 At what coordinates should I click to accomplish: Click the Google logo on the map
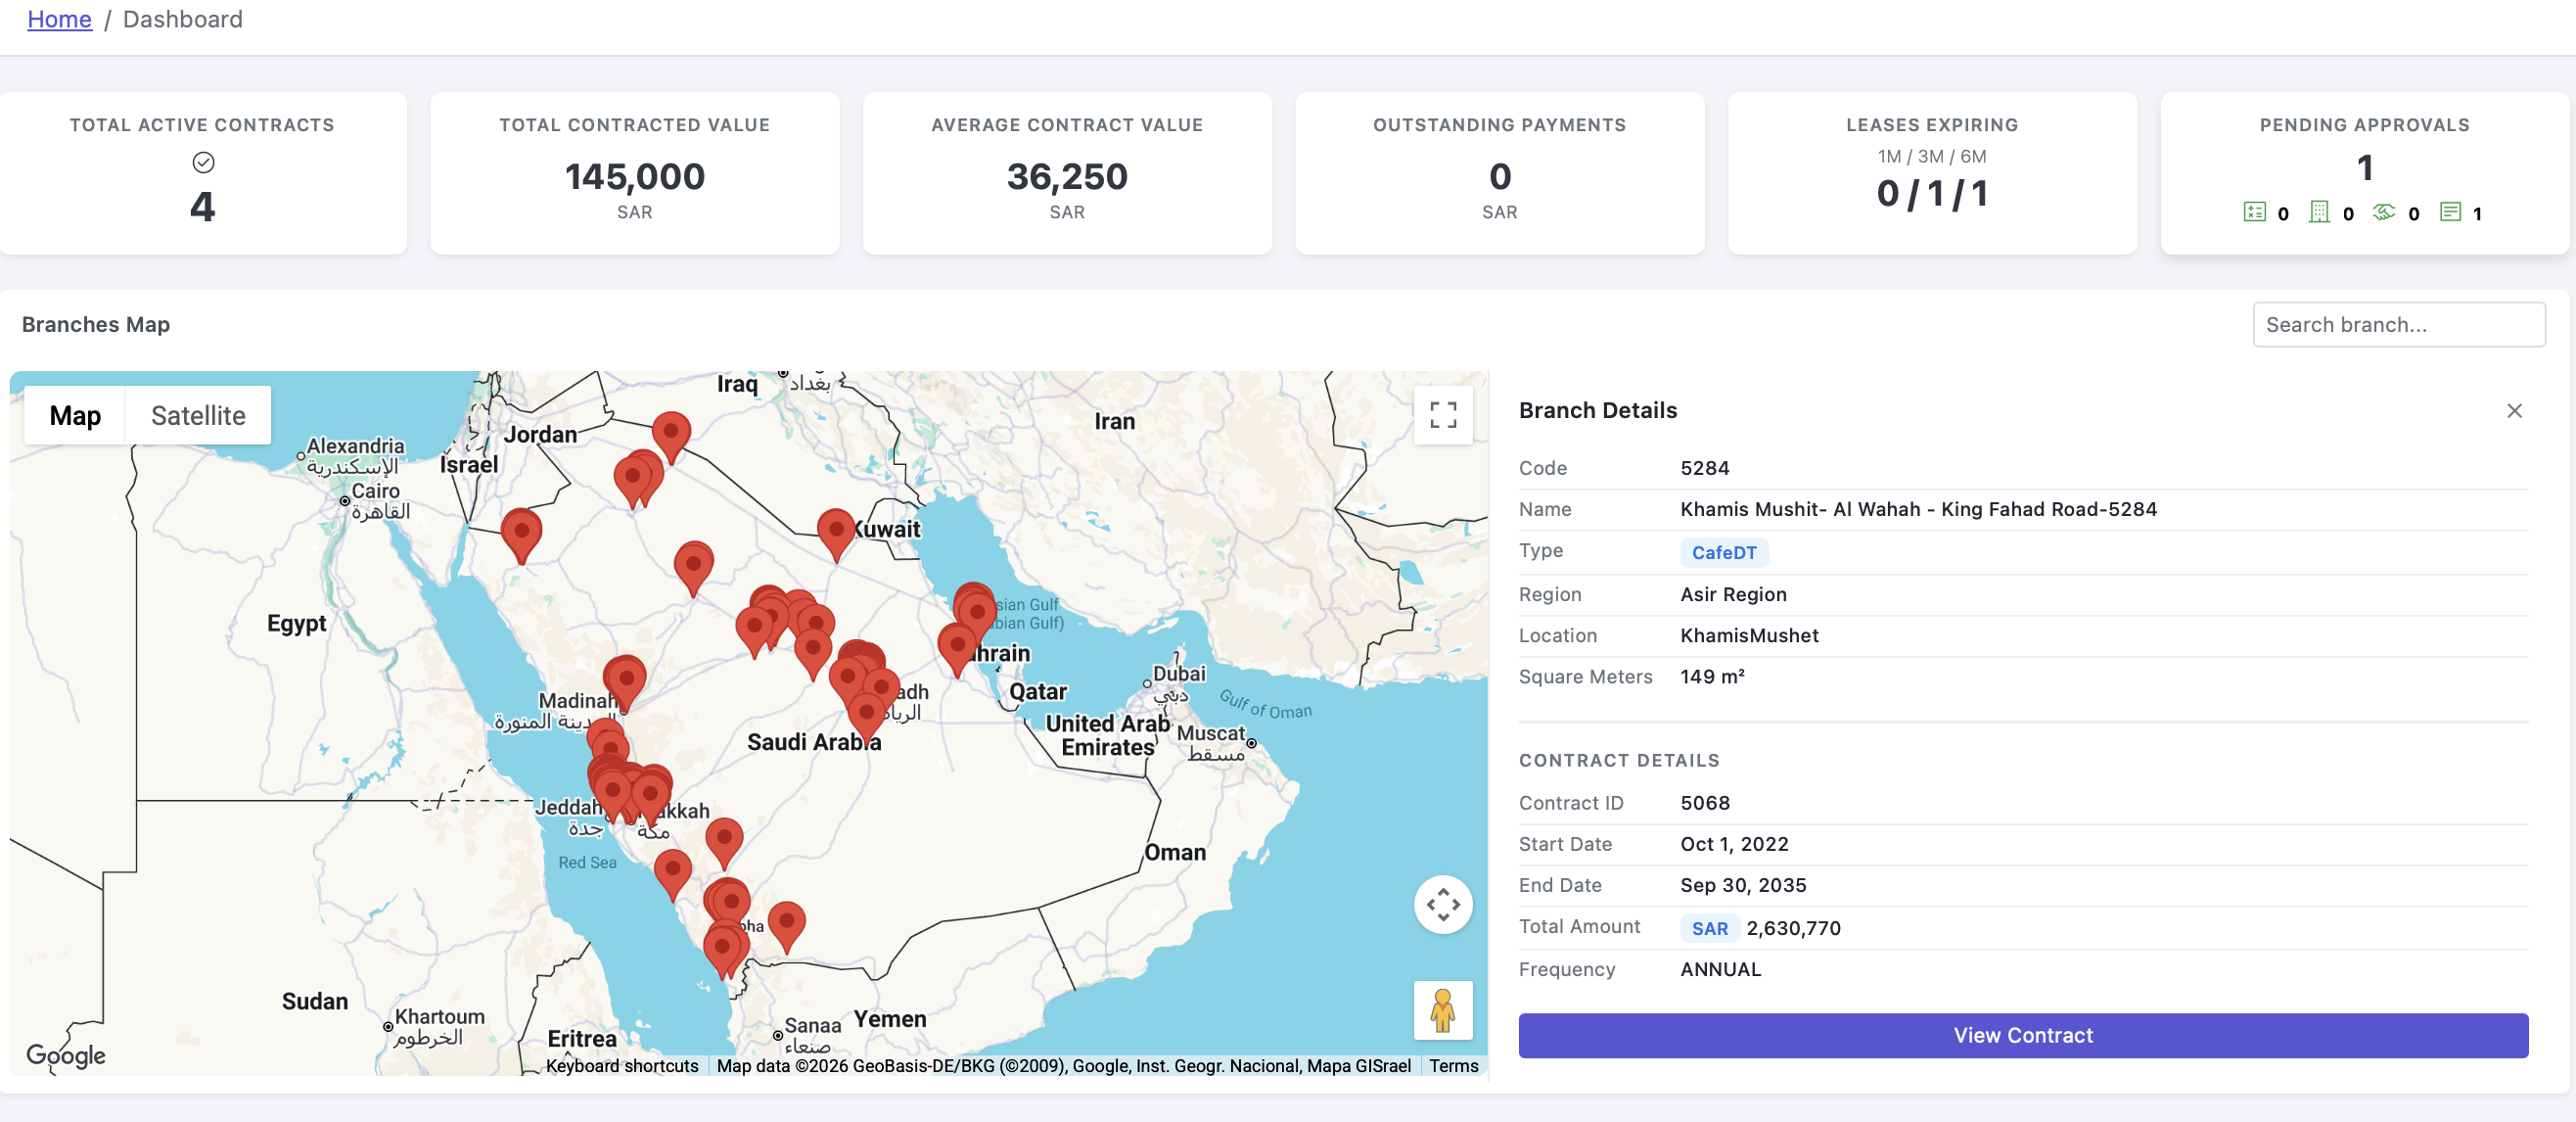[x=66, y=1055]
